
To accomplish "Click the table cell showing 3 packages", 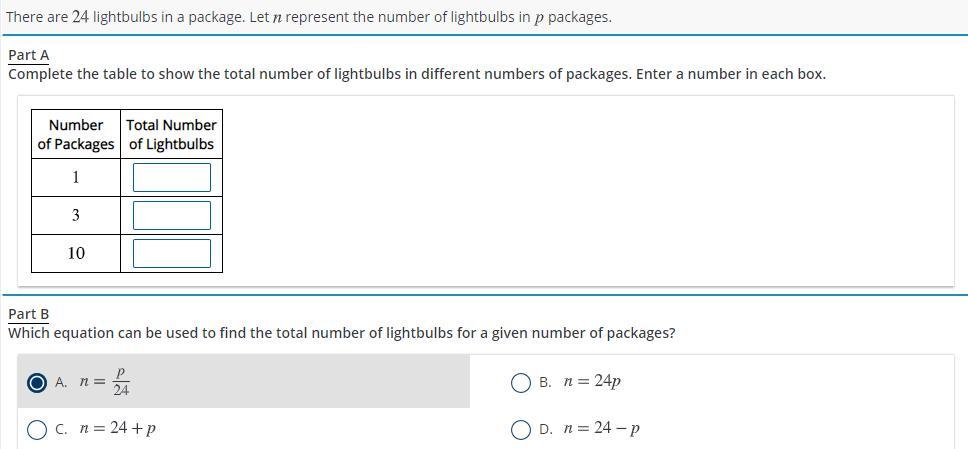I will click(x=76, y=216).
